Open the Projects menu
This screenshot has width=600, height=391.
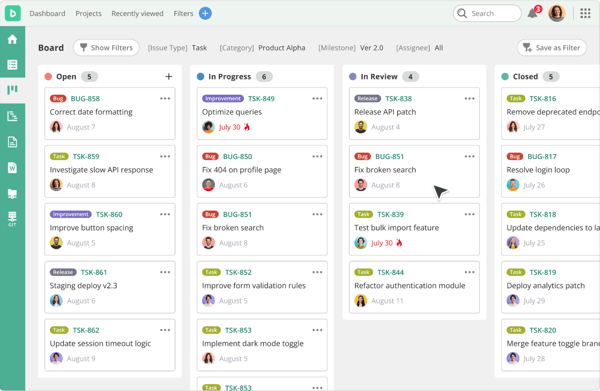coord(88,13)
